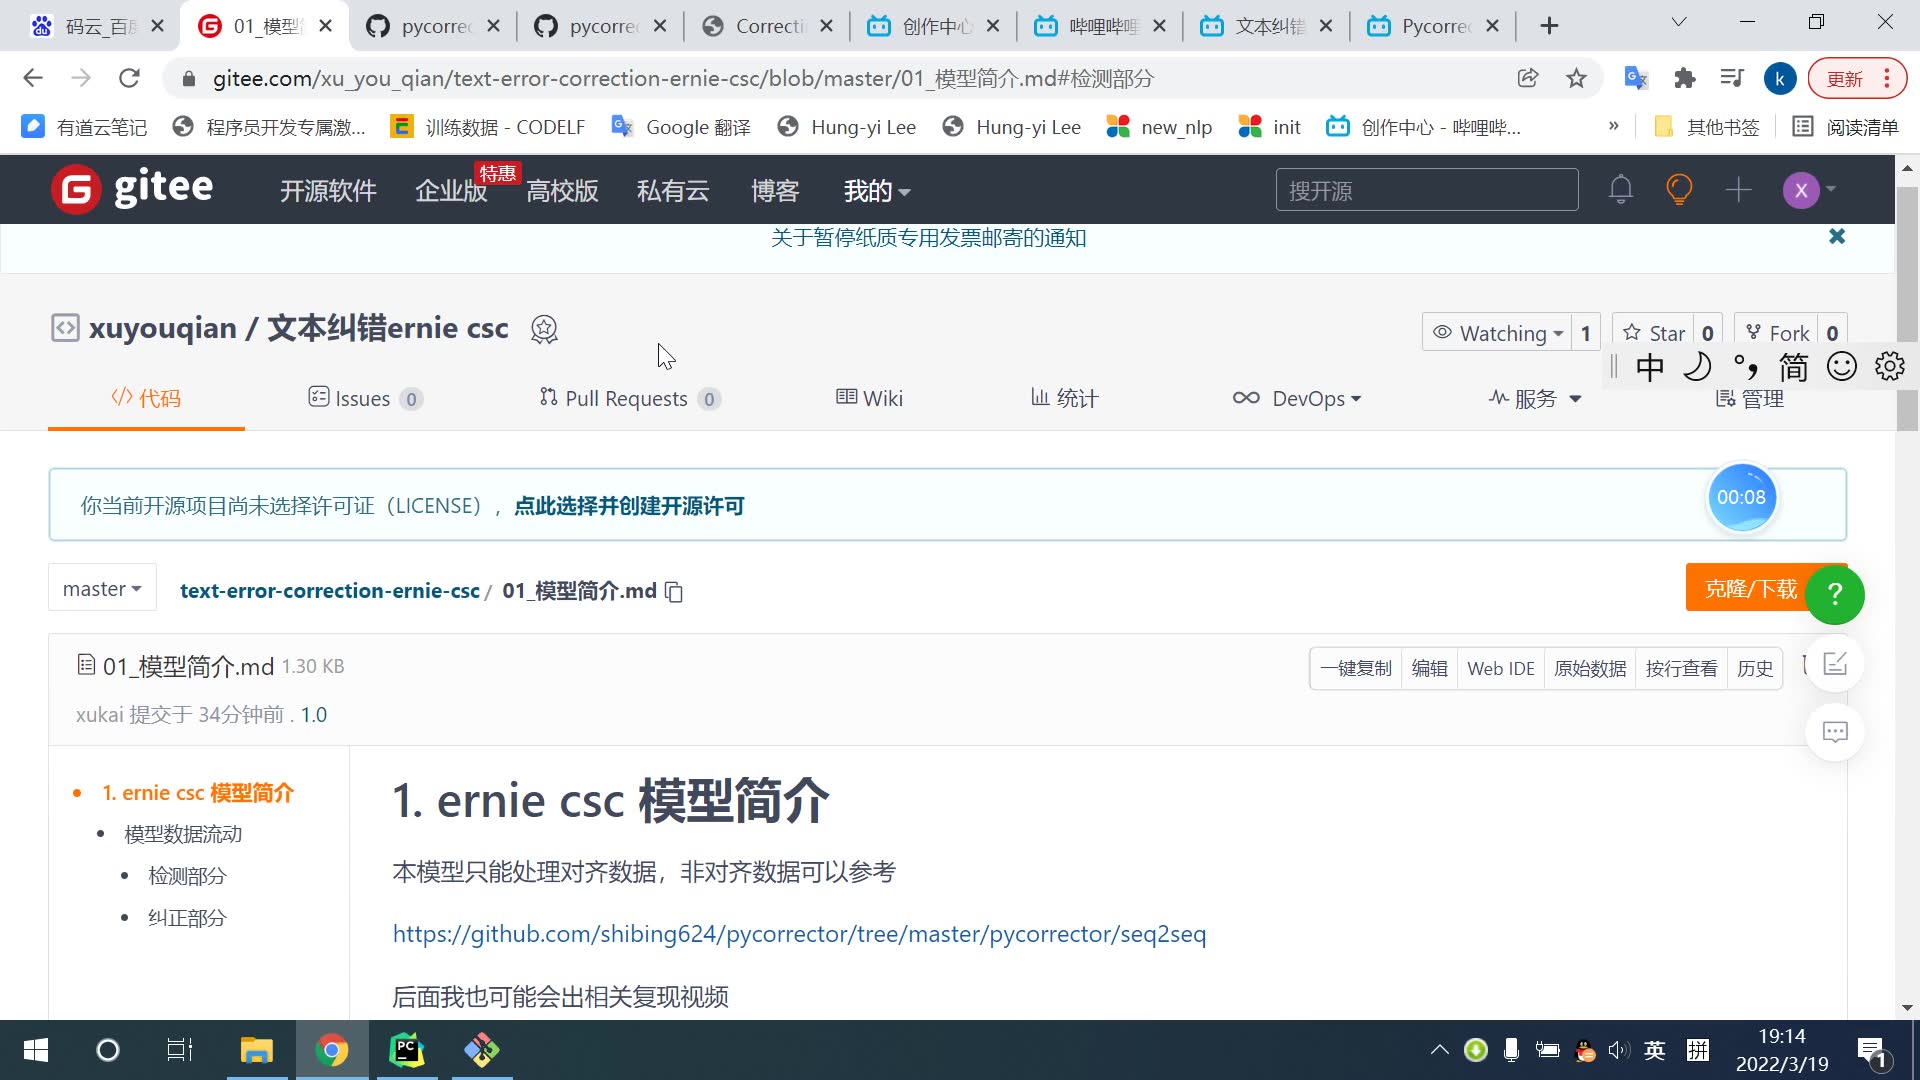The image size is (1920, 1080).
Task: Show hidden system tray icons
Action: pos(1439,1050)
